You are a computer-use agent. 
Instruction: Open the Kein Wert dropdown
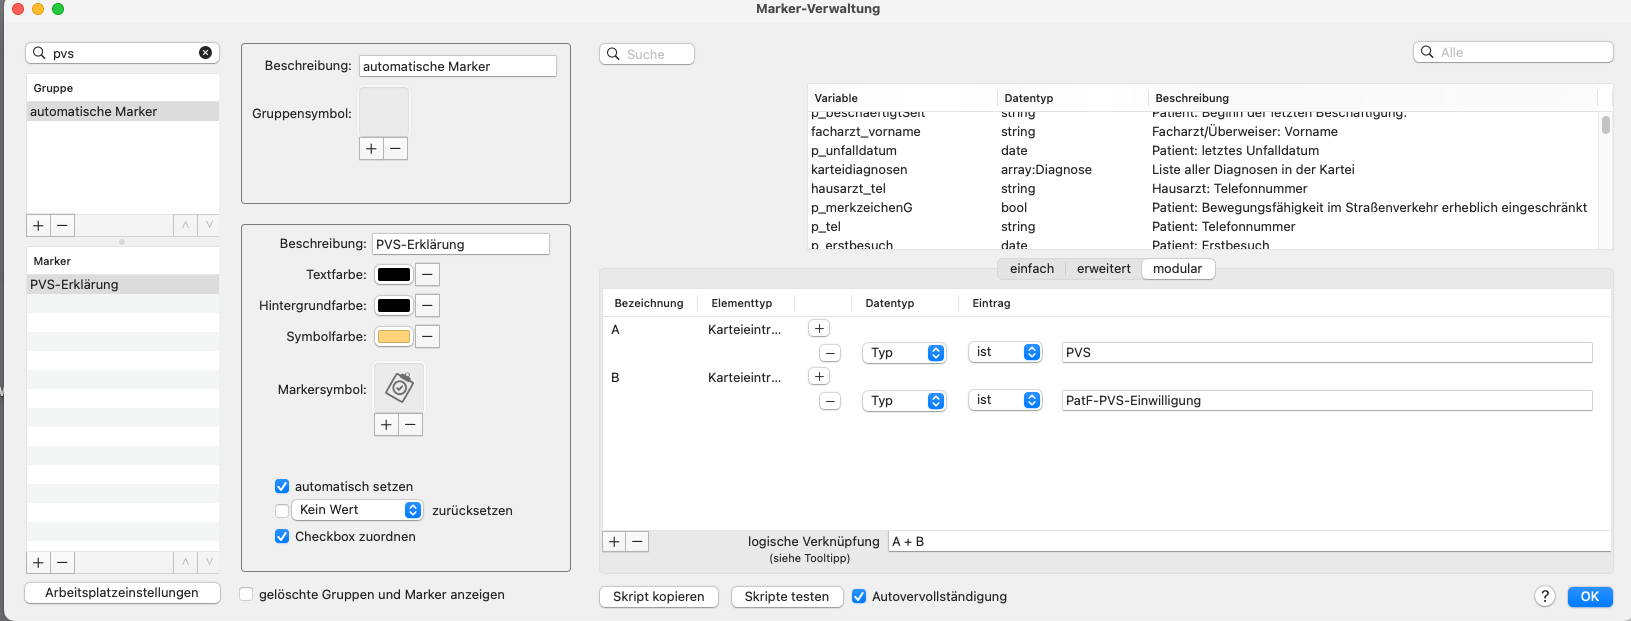(358, 510)
